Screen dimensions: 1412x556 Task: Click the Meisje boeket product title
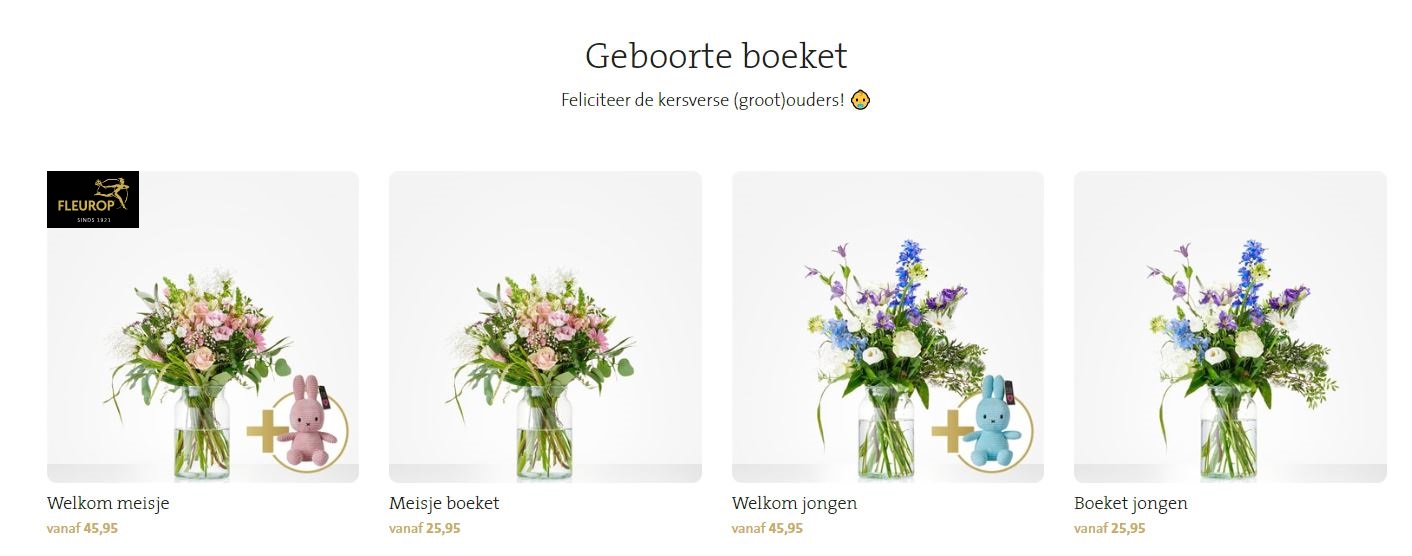(x=444, y=503)
